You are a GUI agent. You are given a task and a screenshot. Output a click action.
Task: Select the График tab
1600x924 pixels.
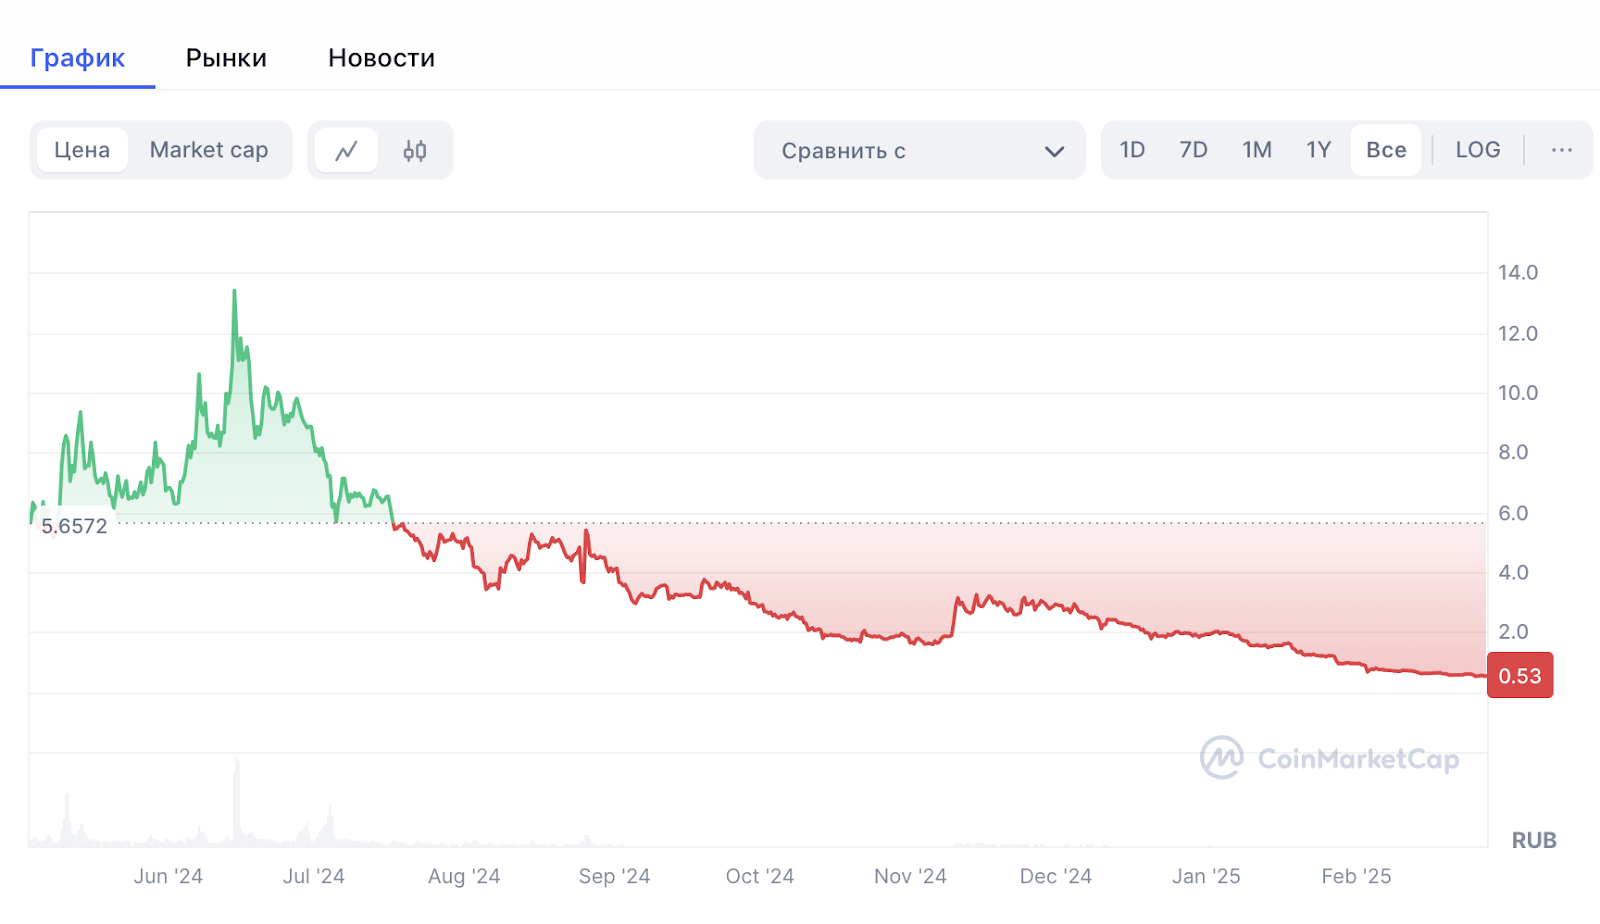pyautogui.click(x=77, y=58)
